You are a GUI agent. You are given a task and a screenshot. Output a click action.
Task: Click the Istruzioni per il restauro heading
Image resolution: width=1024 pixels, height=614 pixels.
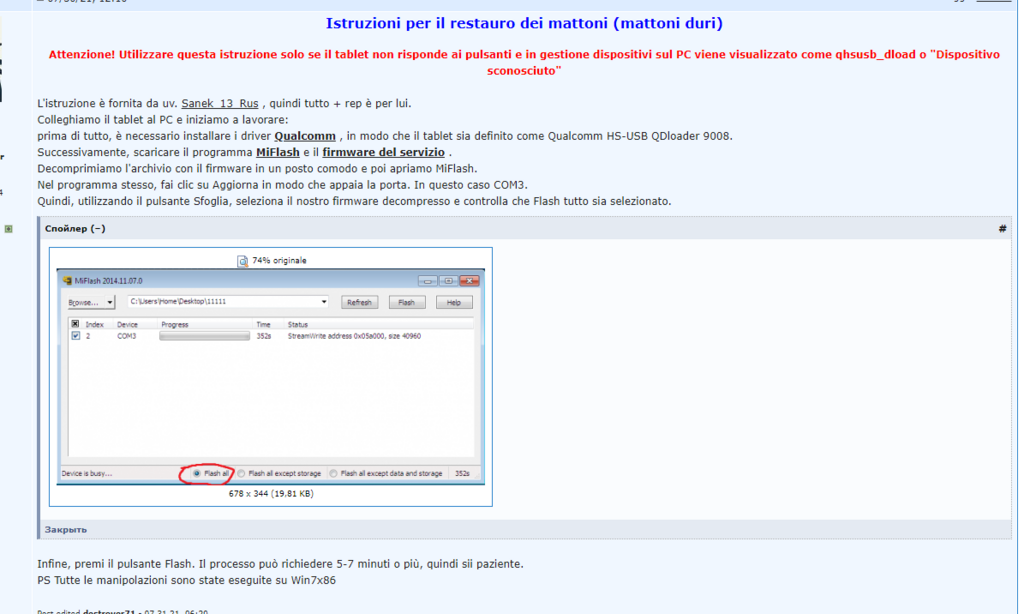(x=524, y=24)
